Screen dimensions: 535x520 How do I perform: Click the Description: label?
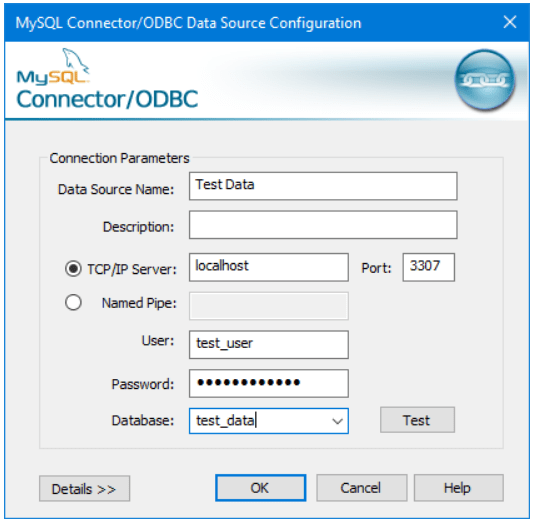coord(139,227)
